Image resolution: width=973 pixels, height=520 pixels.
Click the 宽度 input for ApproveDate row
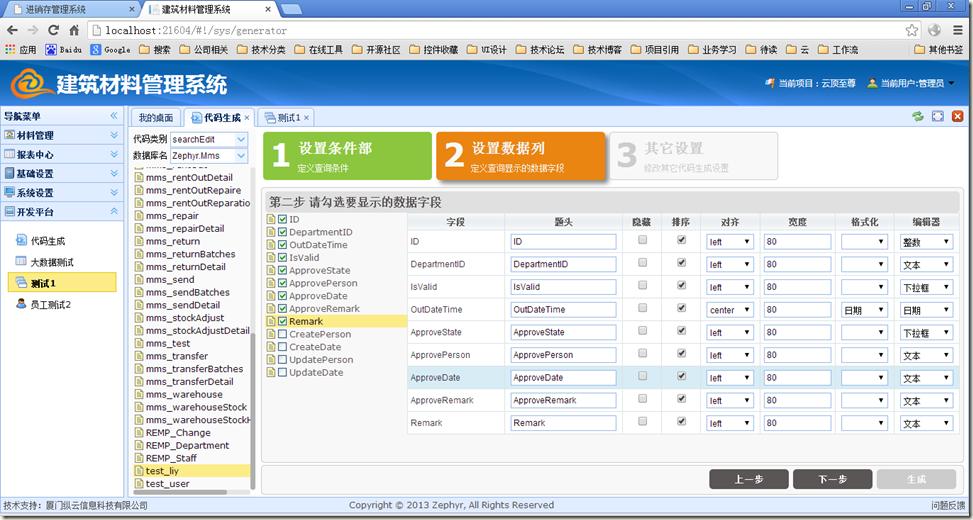pyautogui.click(x=797, y=378)
